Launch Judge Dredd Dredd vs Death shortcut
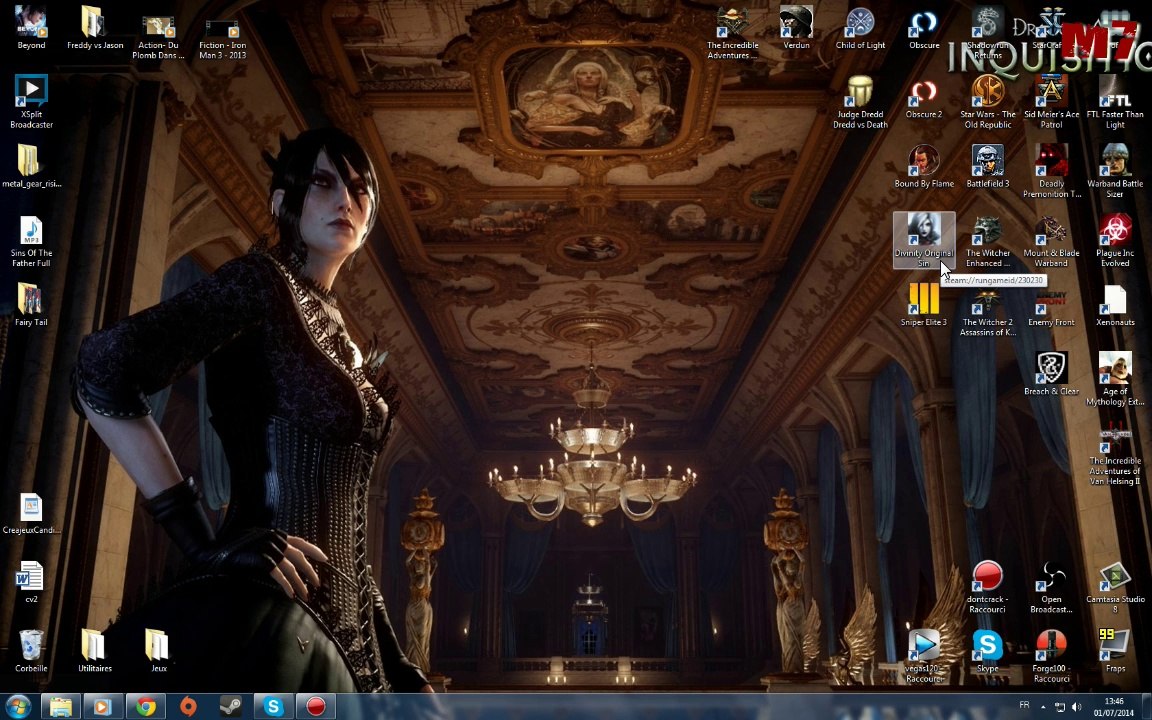 pyautogui.click(x=860, y=101)
